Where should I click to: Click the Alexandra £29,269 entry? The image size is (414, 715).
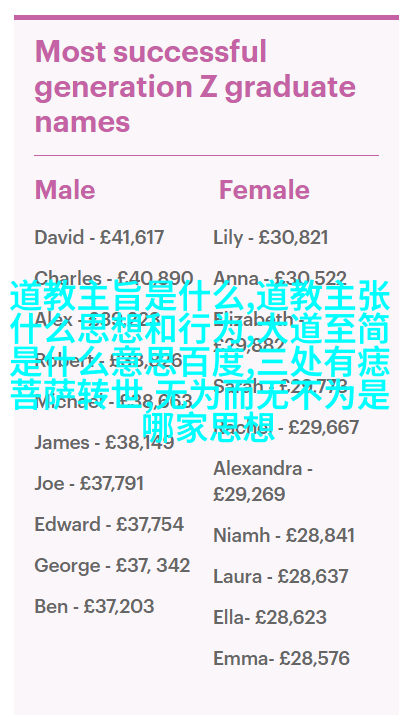(x=263, y=481)
